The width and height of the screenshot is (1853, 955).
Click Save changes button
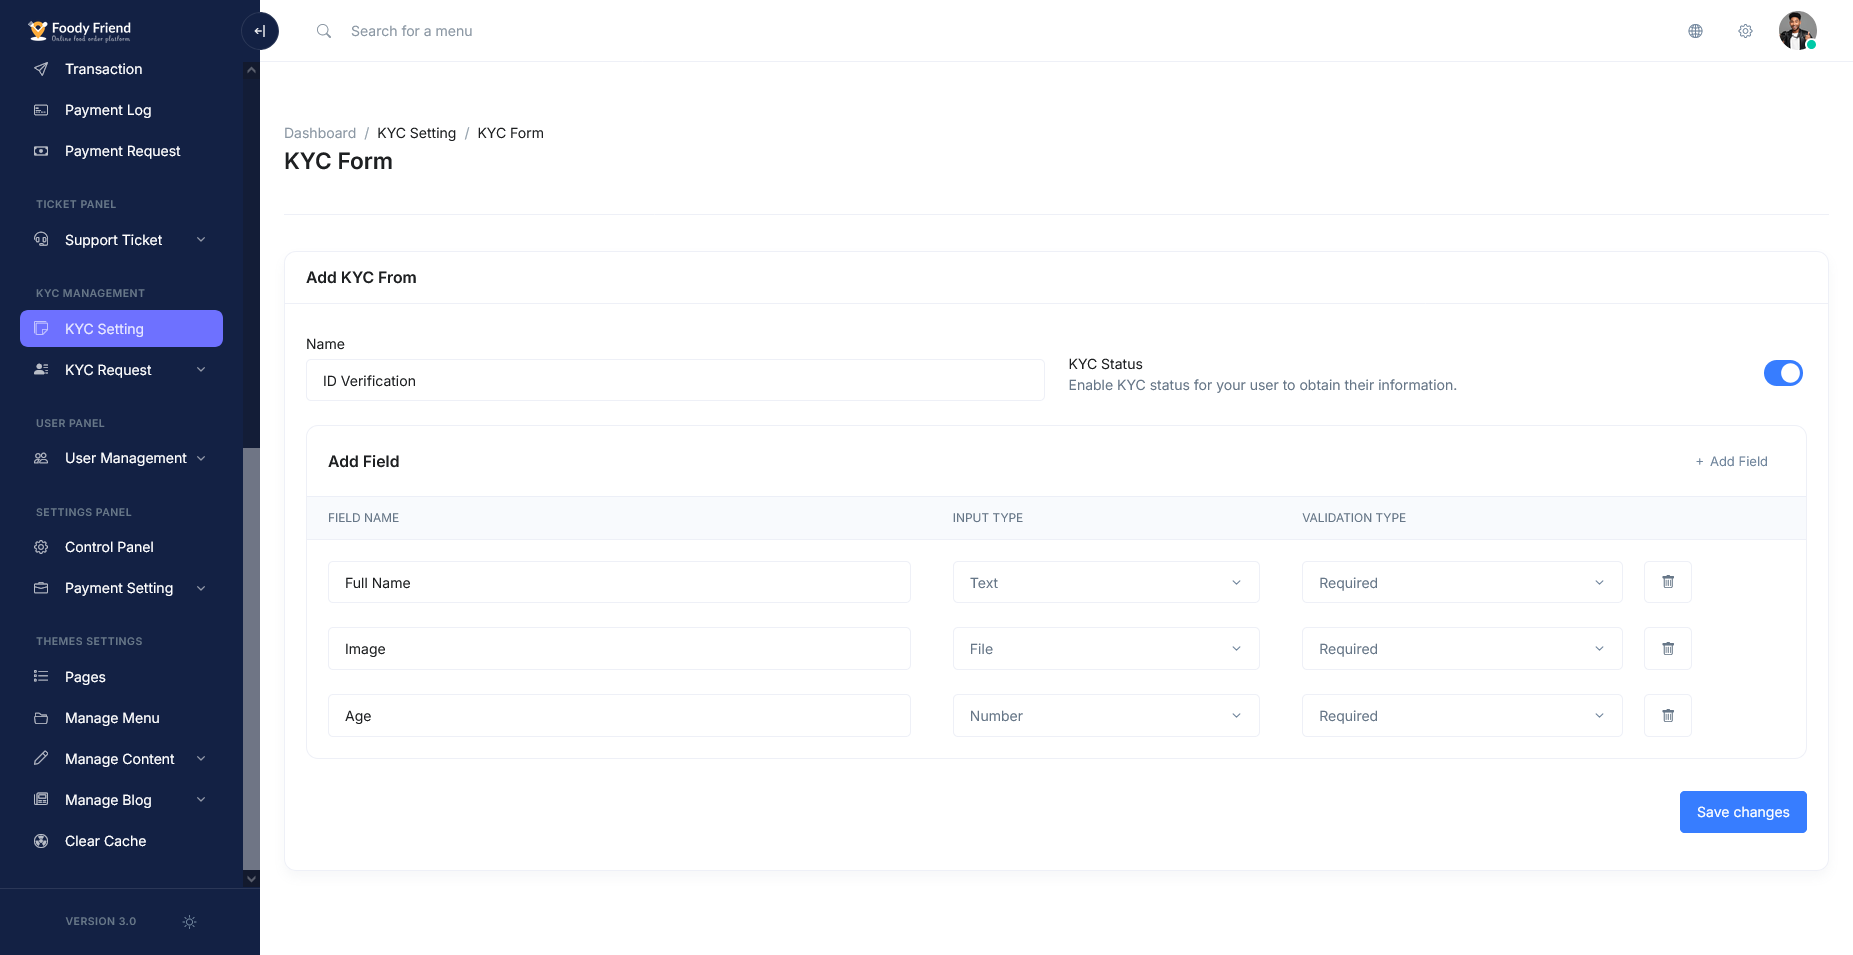[x=1742, y=812]
